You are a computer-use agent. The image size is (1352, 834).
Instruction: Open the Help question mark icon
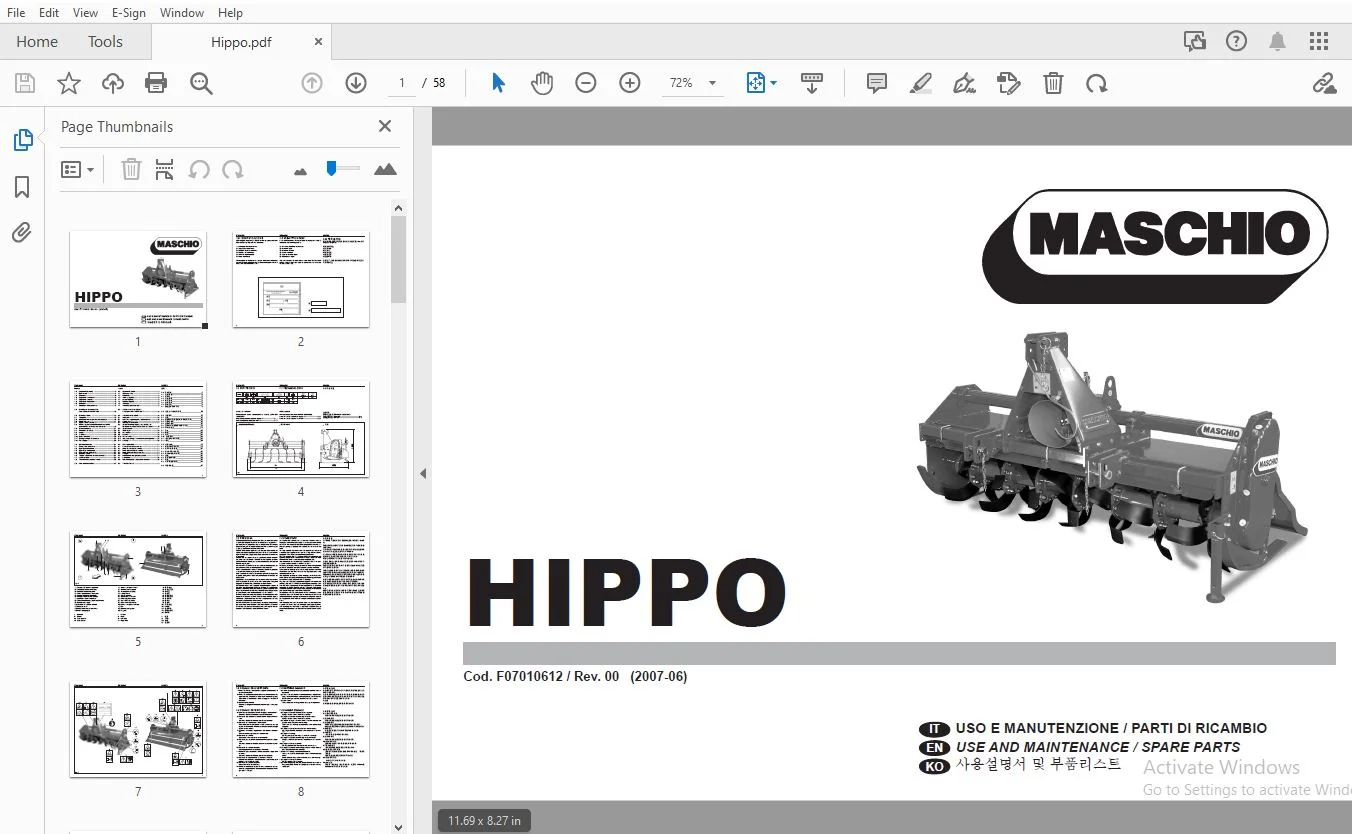(x=1237, y=41)
